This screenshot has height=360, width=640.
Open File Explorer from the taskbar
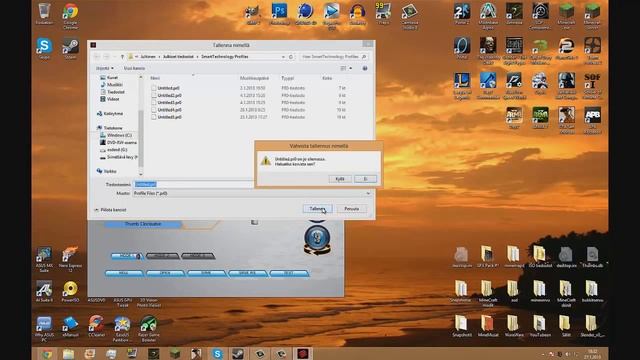pyautogui.click(x=68, y=354)
